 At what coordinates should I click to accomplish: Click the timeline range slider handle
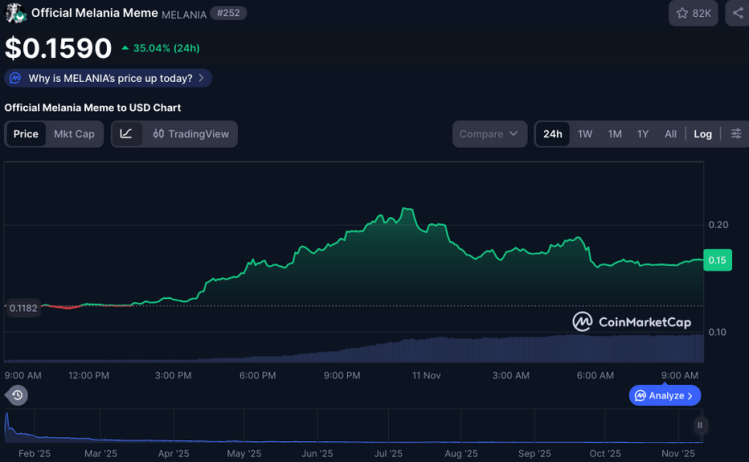pyautogui.click(x=700, y=425)
